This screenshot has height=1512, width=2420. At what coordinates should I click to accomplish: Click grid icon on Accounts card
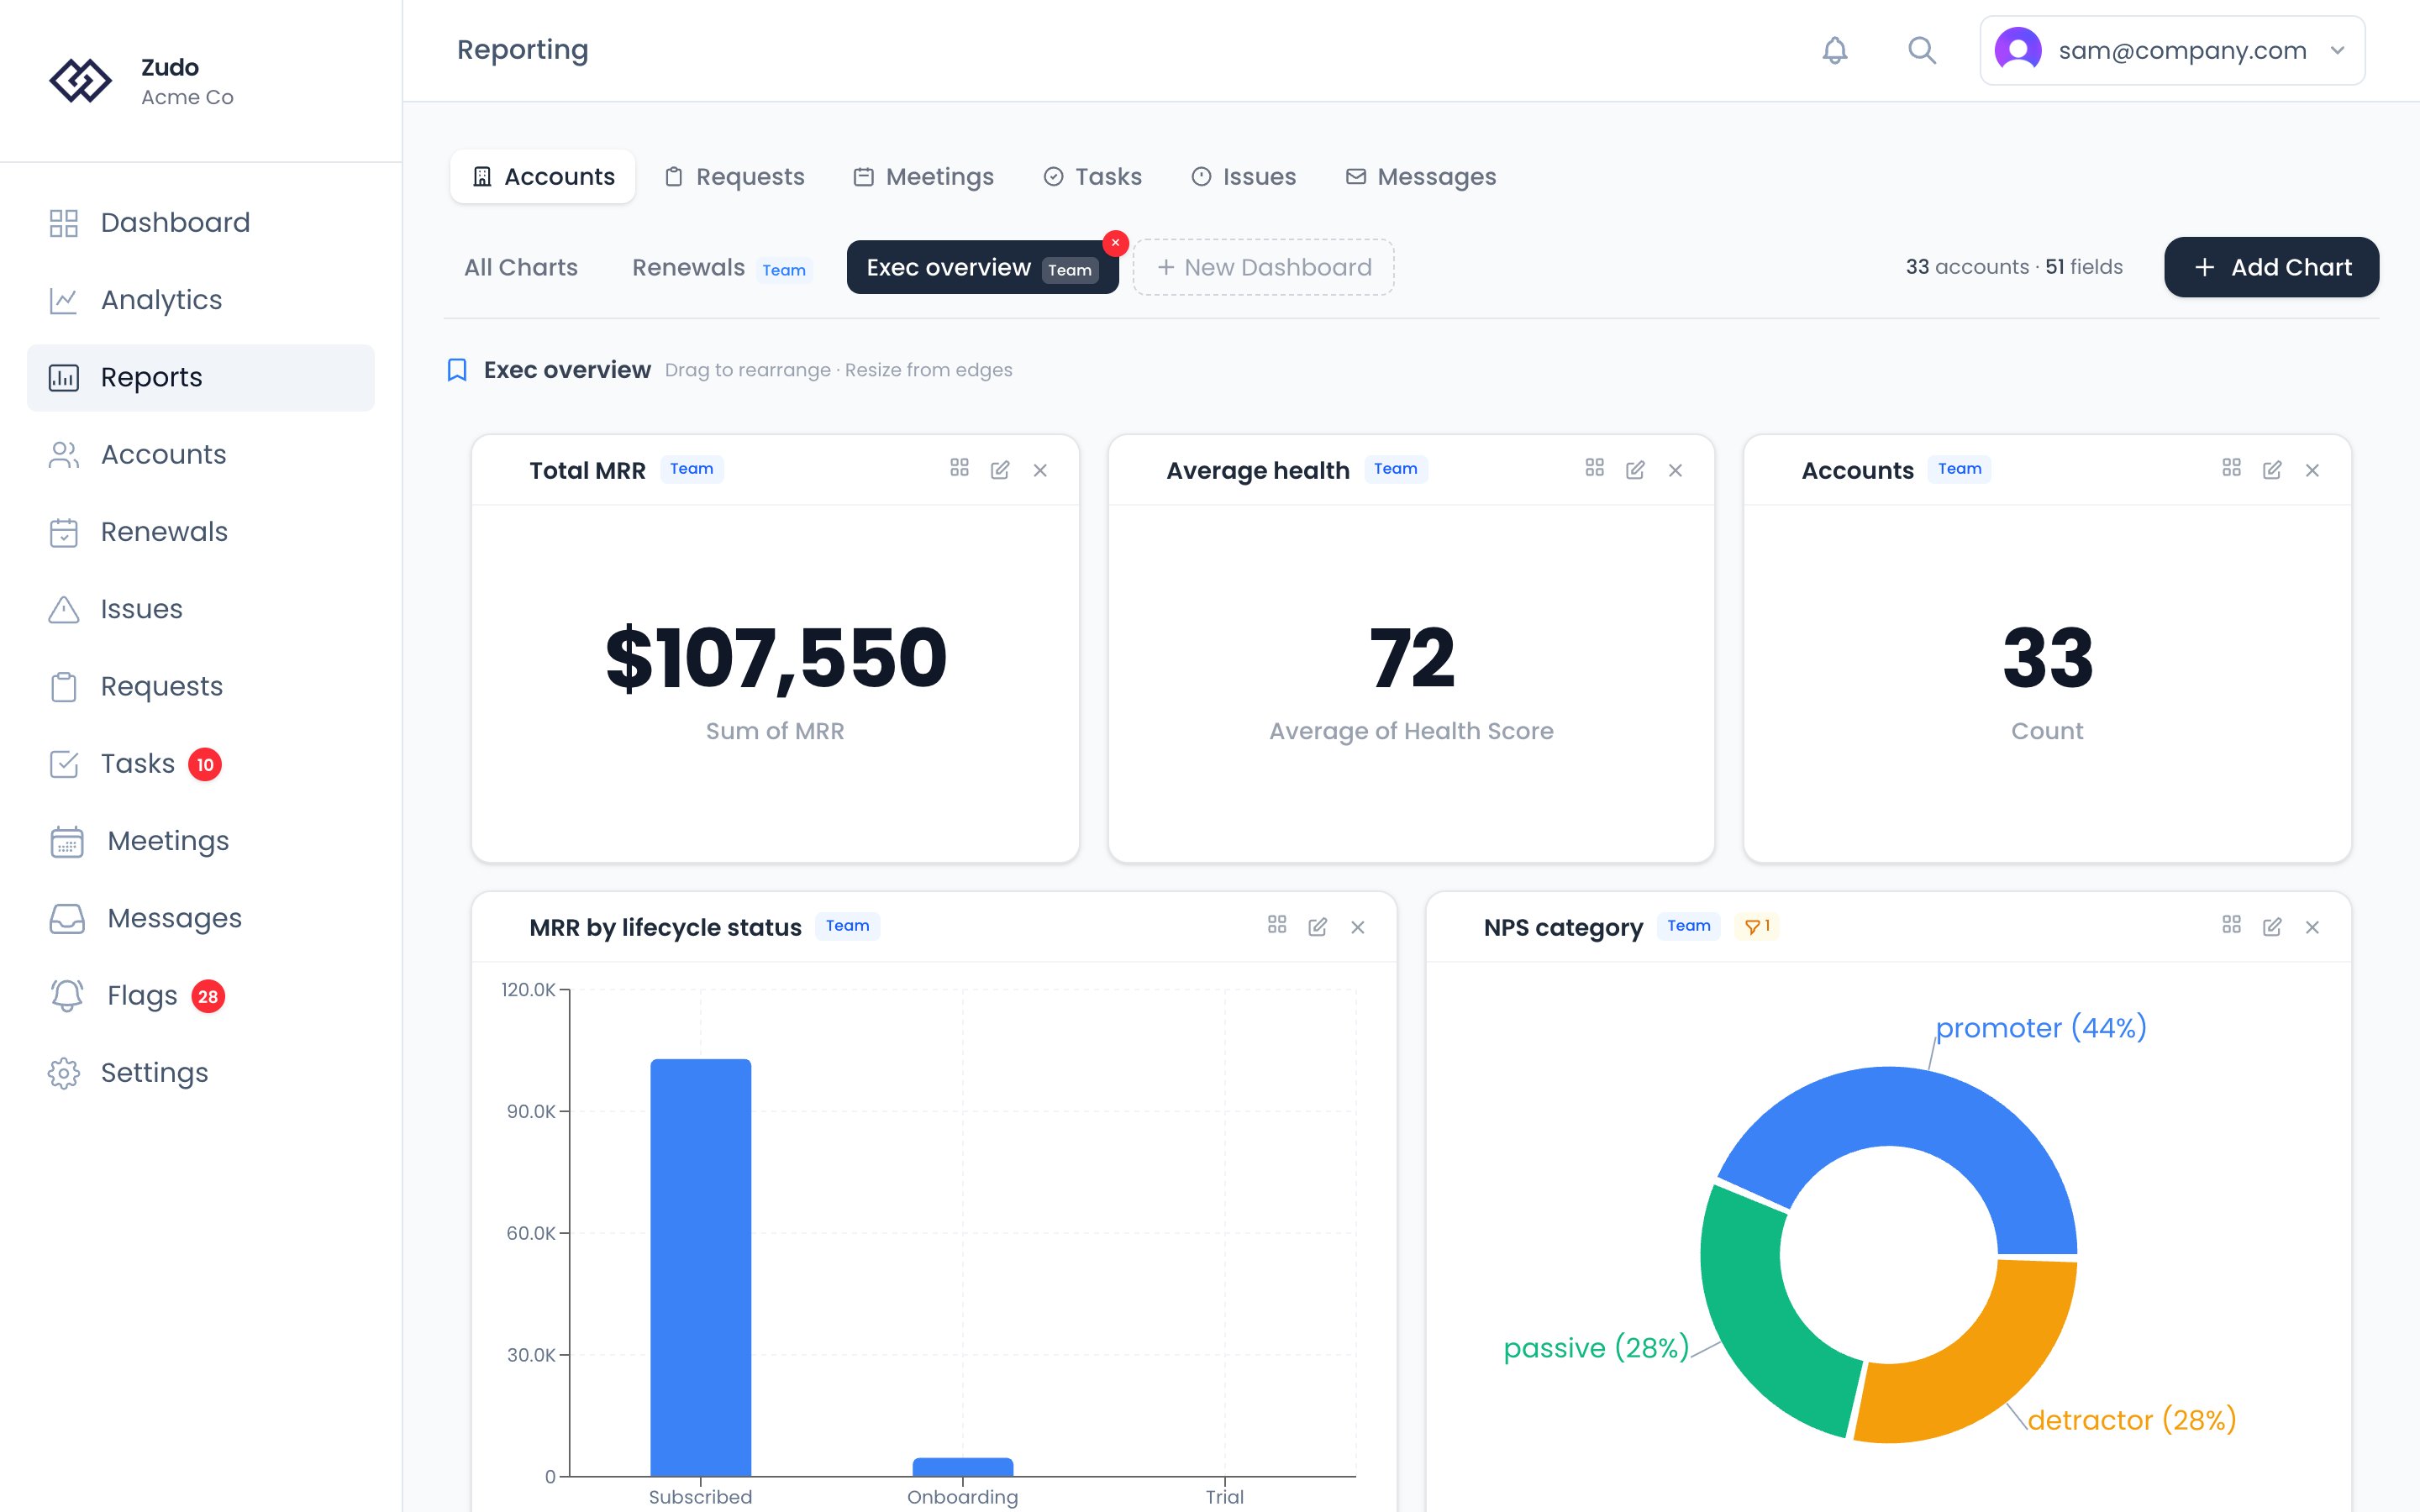click(2231, 468)
